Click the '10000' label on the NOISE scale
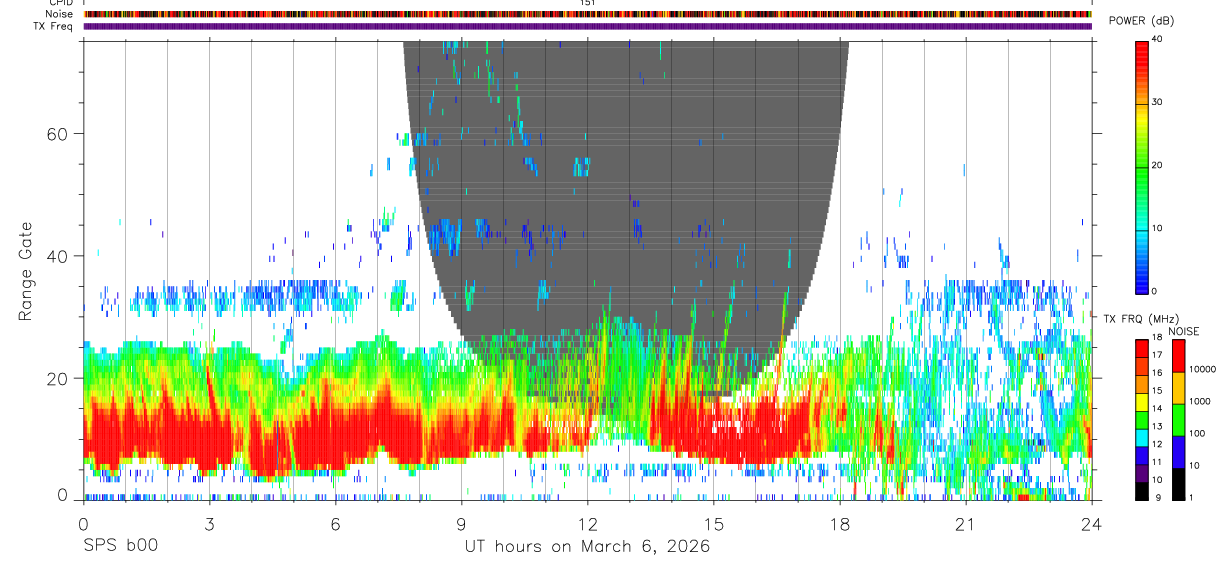 tap(1201, 369)
